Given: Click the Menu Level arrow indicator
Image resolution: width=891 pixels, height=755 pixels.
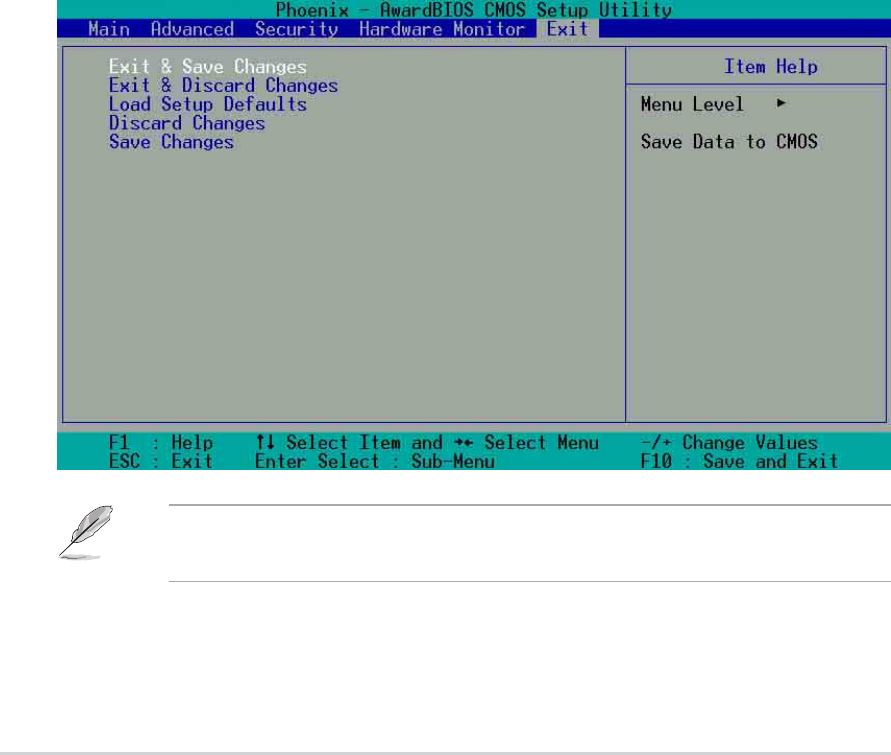Looking at the screenshot, I should click(780, 104).
